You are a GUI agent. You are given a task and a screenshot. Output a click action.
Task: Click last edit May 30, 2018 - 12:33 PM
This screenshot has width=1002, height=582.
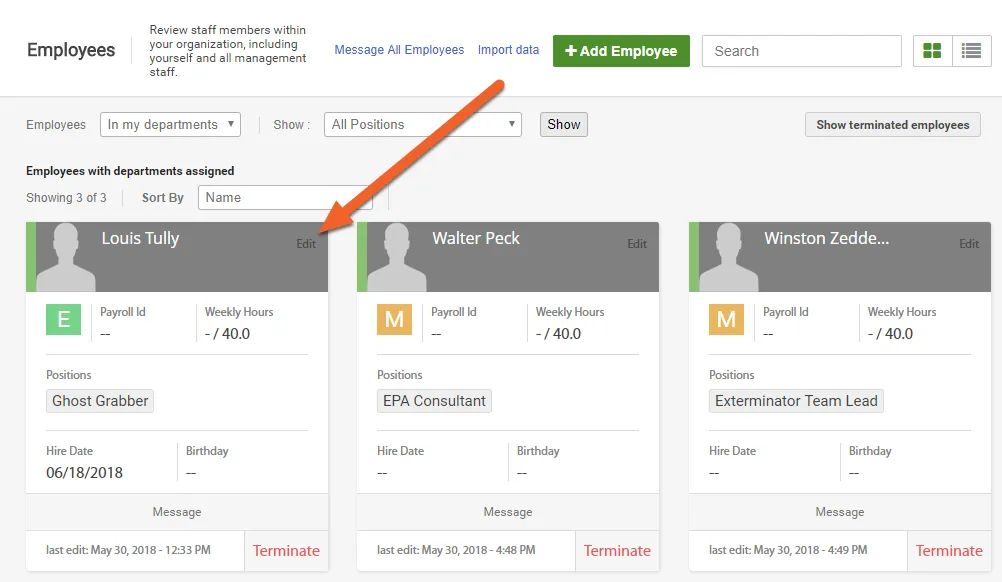[128, 550]
